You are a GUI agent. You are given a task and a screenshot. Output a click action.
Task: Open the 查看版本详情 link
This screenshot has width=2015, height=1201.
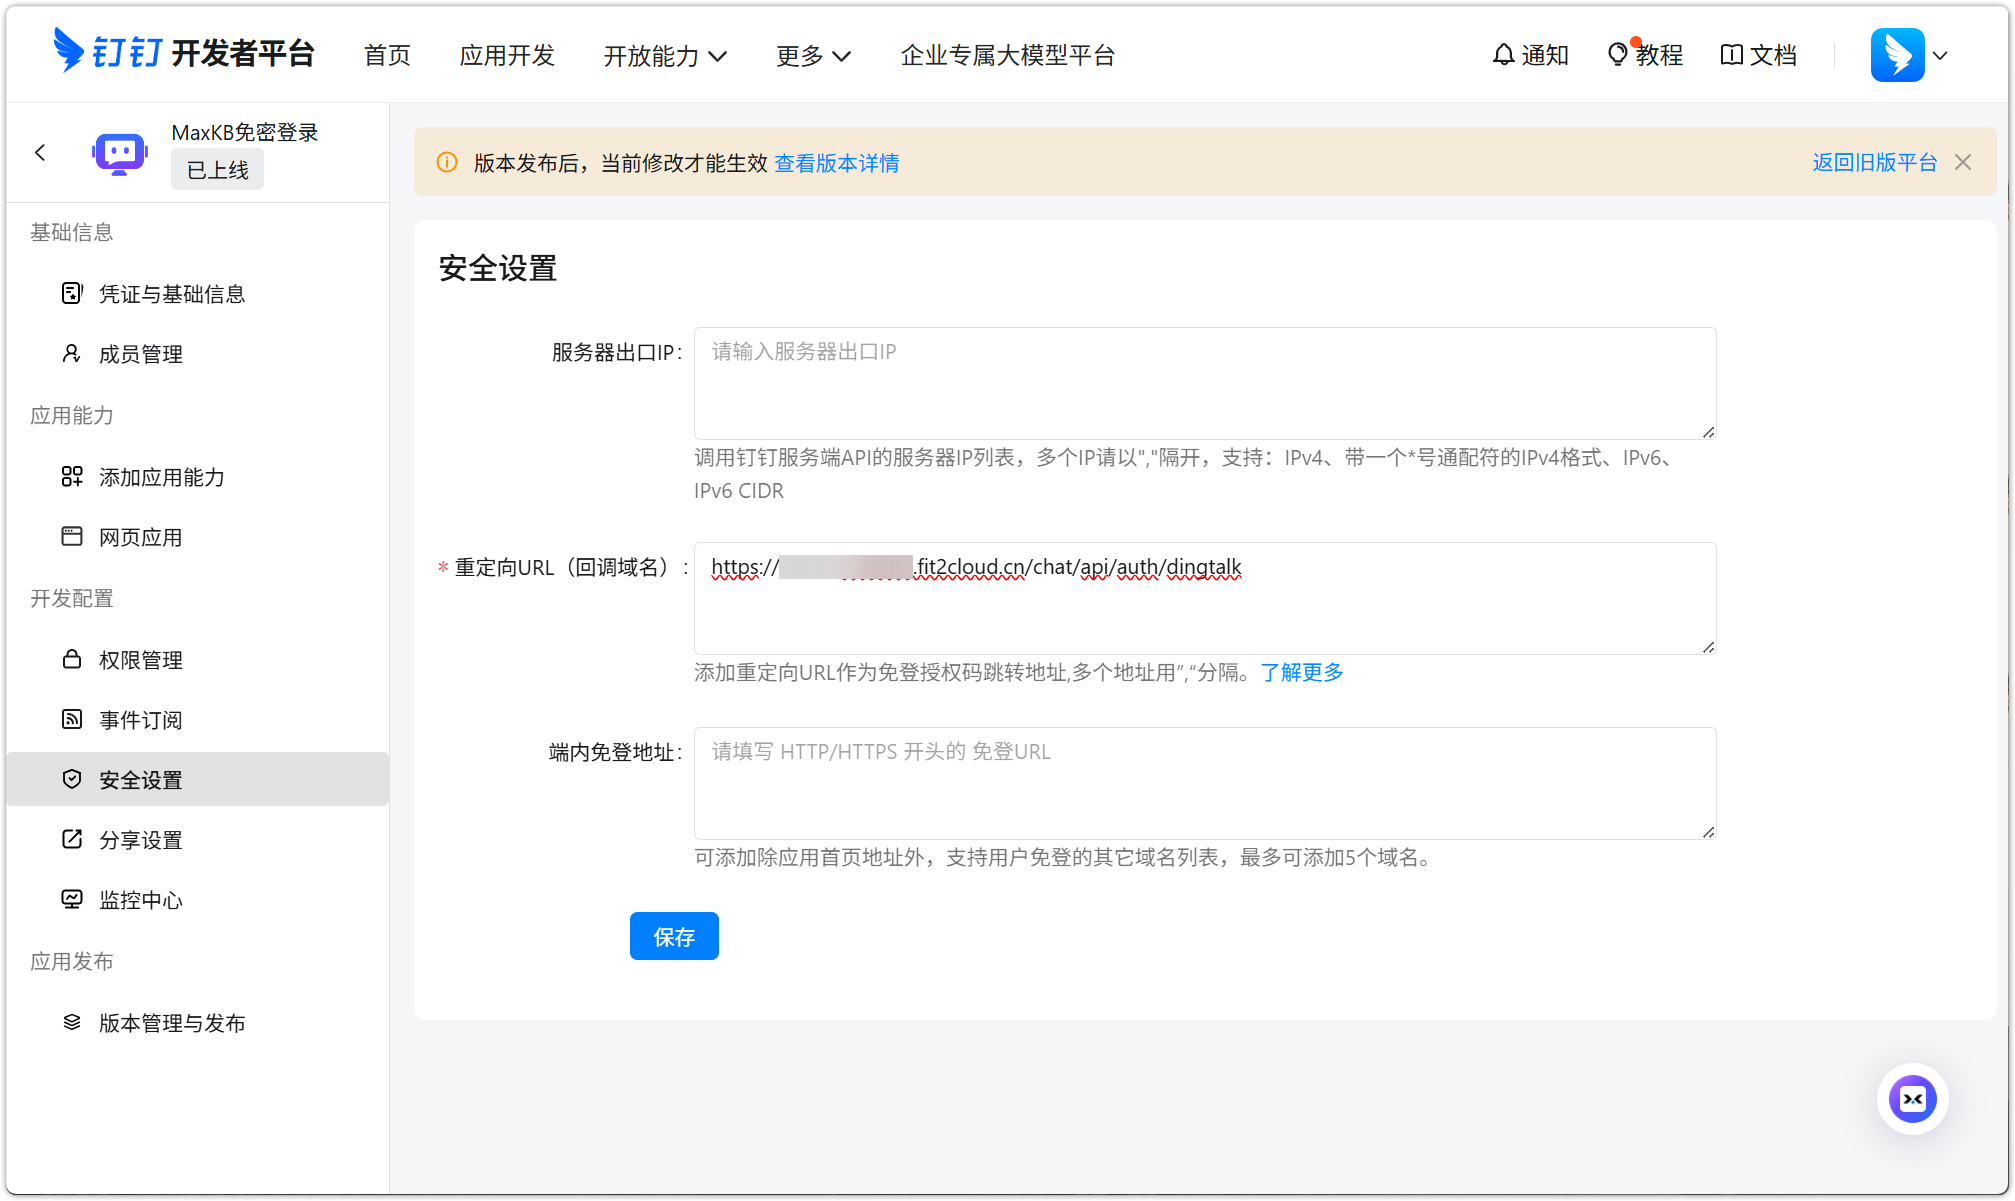coord(836,163)
